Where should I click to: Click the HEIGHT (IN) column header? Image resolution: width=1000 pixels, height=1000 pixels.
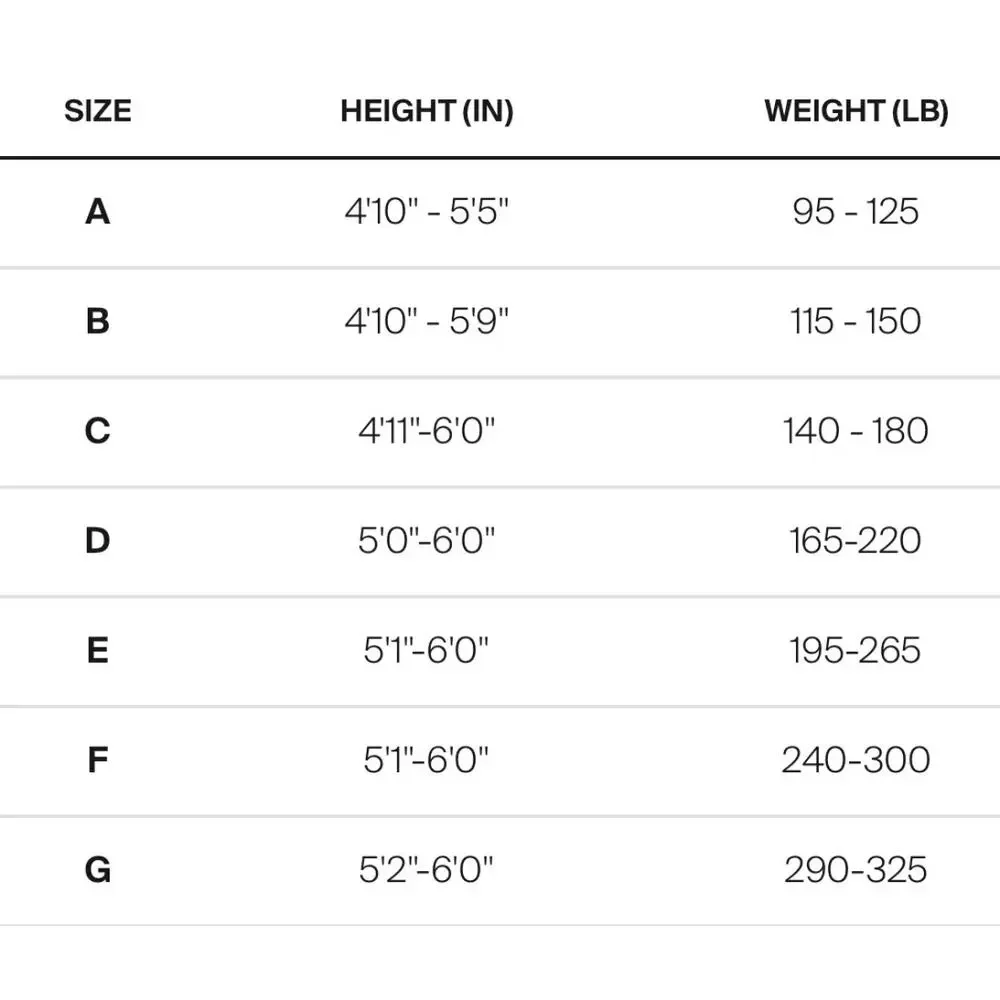(x=427, y=111)
